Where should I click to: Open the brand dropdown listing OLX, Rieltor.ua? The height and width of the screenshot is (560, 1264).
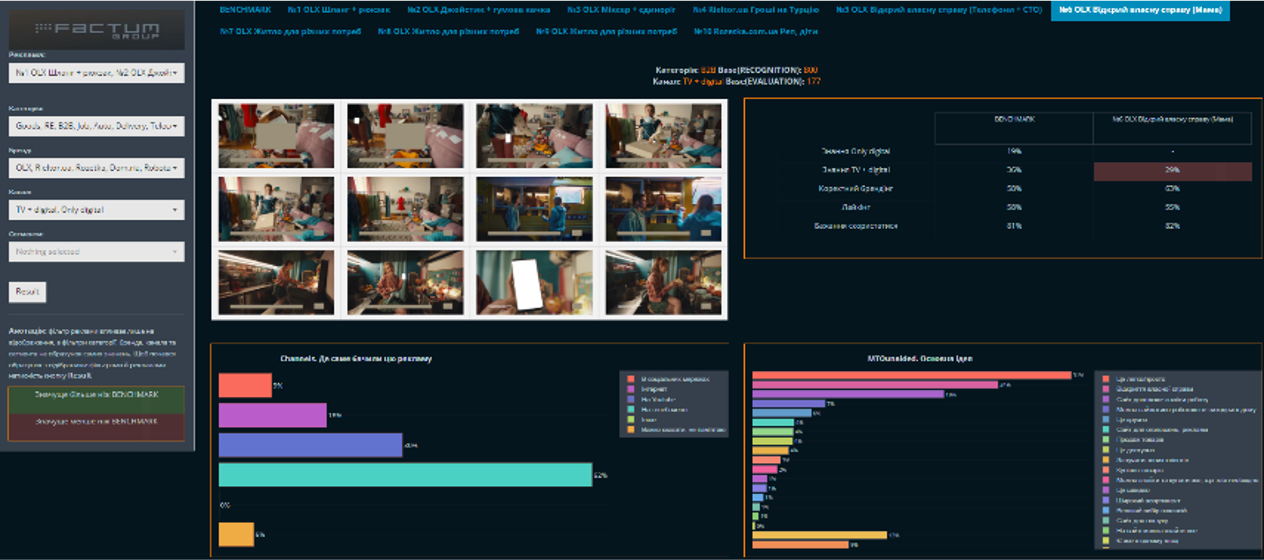[x=96, y=168]
